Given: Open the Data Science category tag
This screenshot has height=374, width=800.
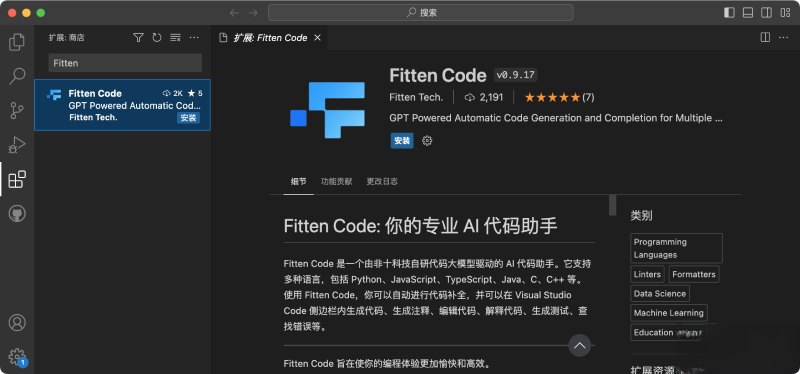Looking at the screenshot, I should [x=660, y=293].
